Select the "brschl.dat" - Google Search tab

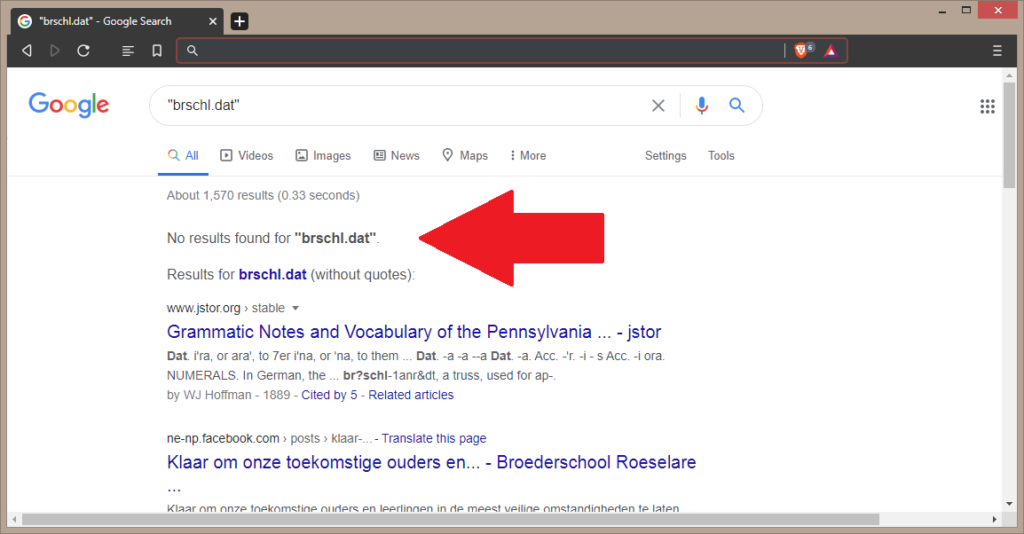pos(116,22)
